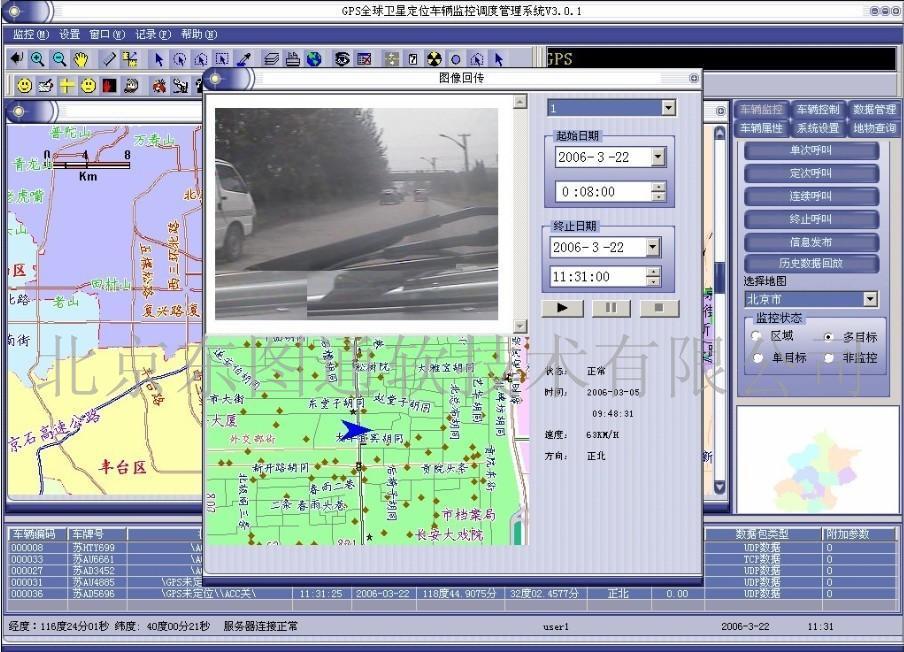This screenshot has width=904, height=652.
Task: Select the zoom in magnifier tool
Action: (37, 58)
